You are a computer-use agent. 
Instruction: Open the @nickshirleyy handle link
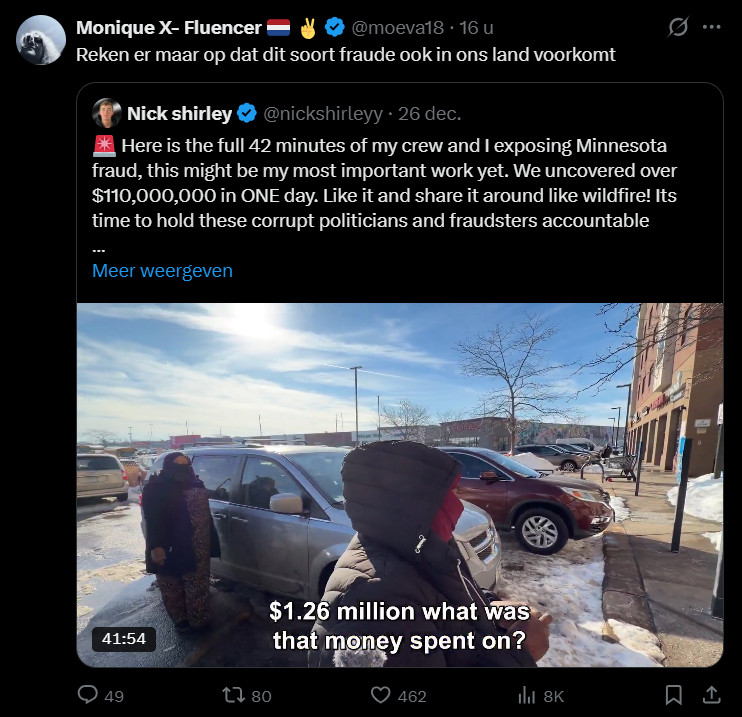coord(323,114)
